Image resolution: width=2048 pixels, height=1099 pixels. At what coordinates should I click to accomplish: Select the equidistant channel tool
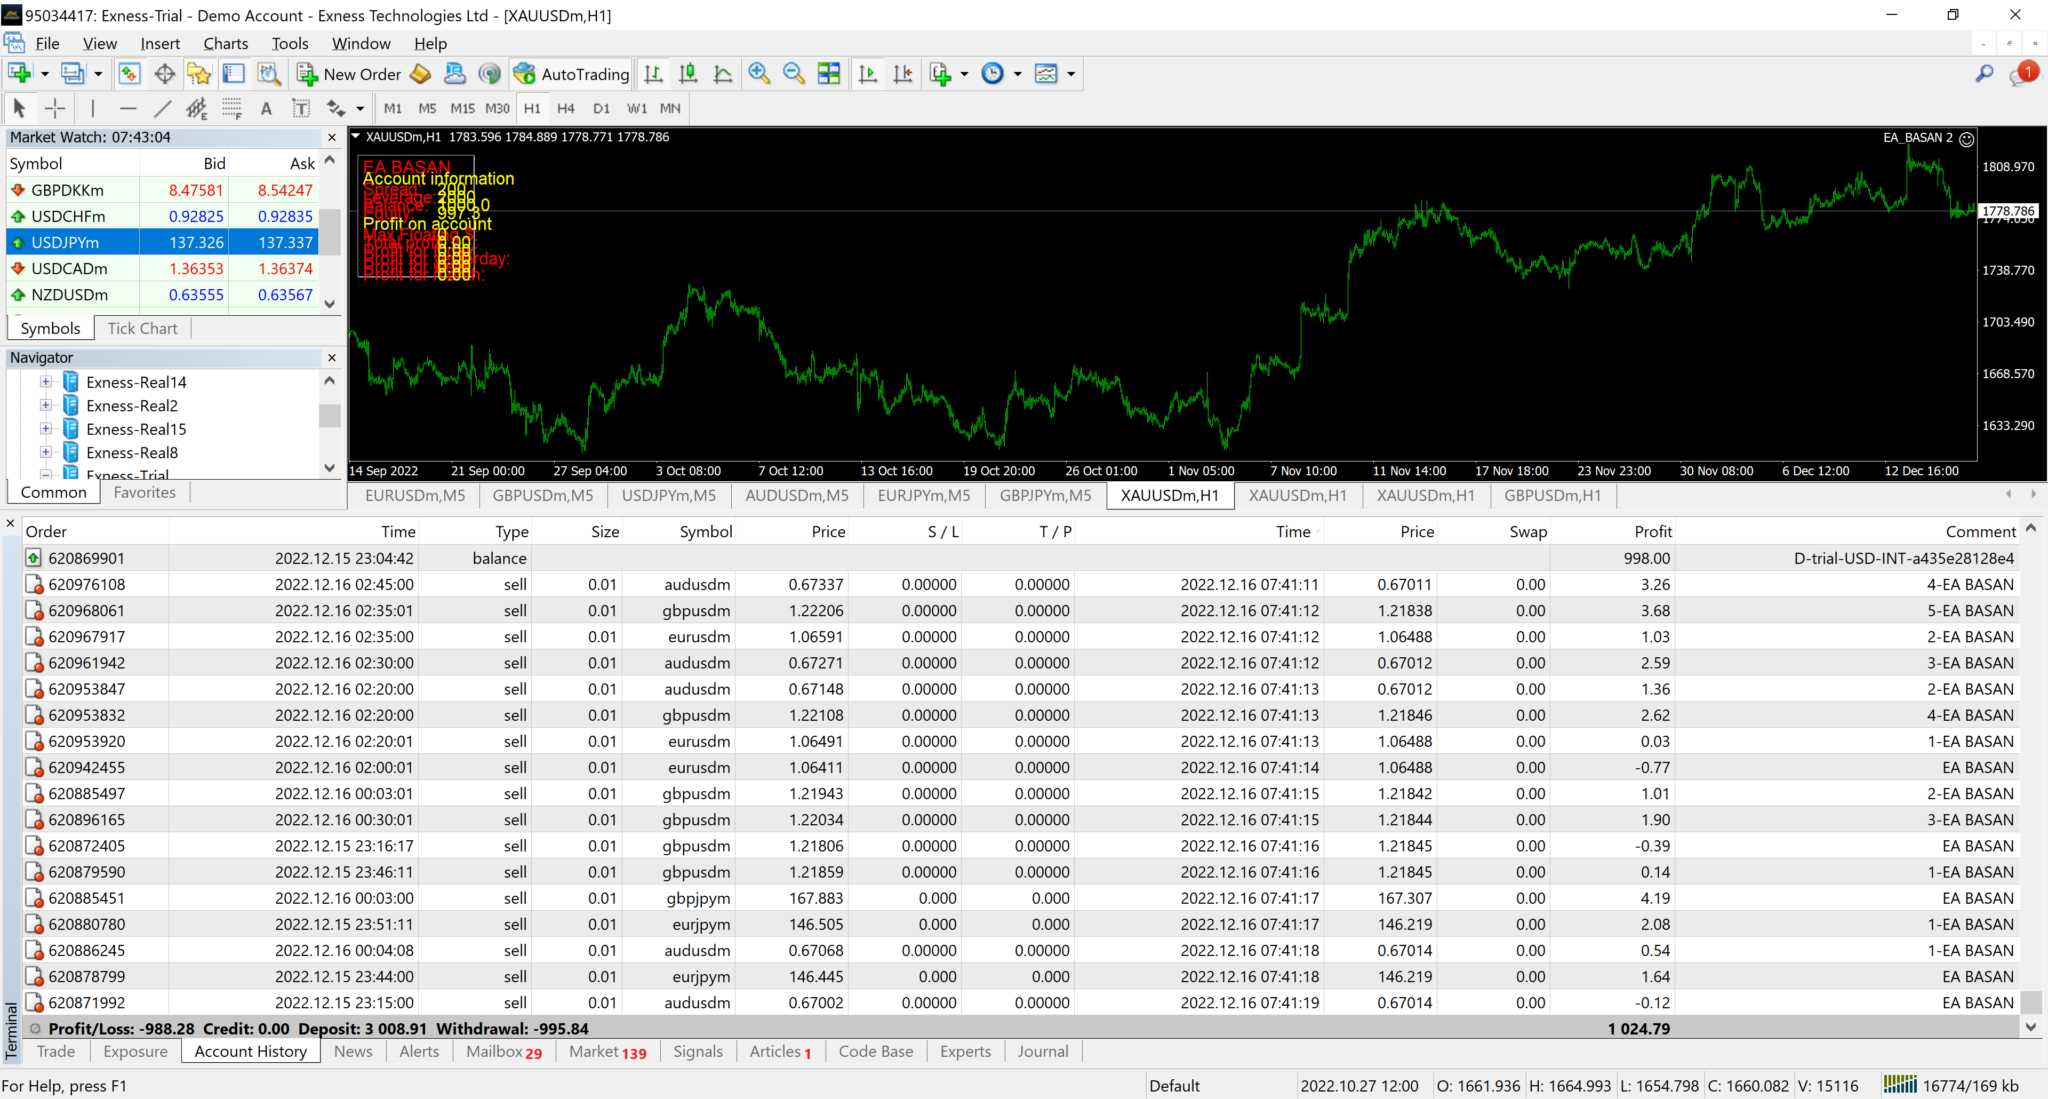click(x=197, y=108)
